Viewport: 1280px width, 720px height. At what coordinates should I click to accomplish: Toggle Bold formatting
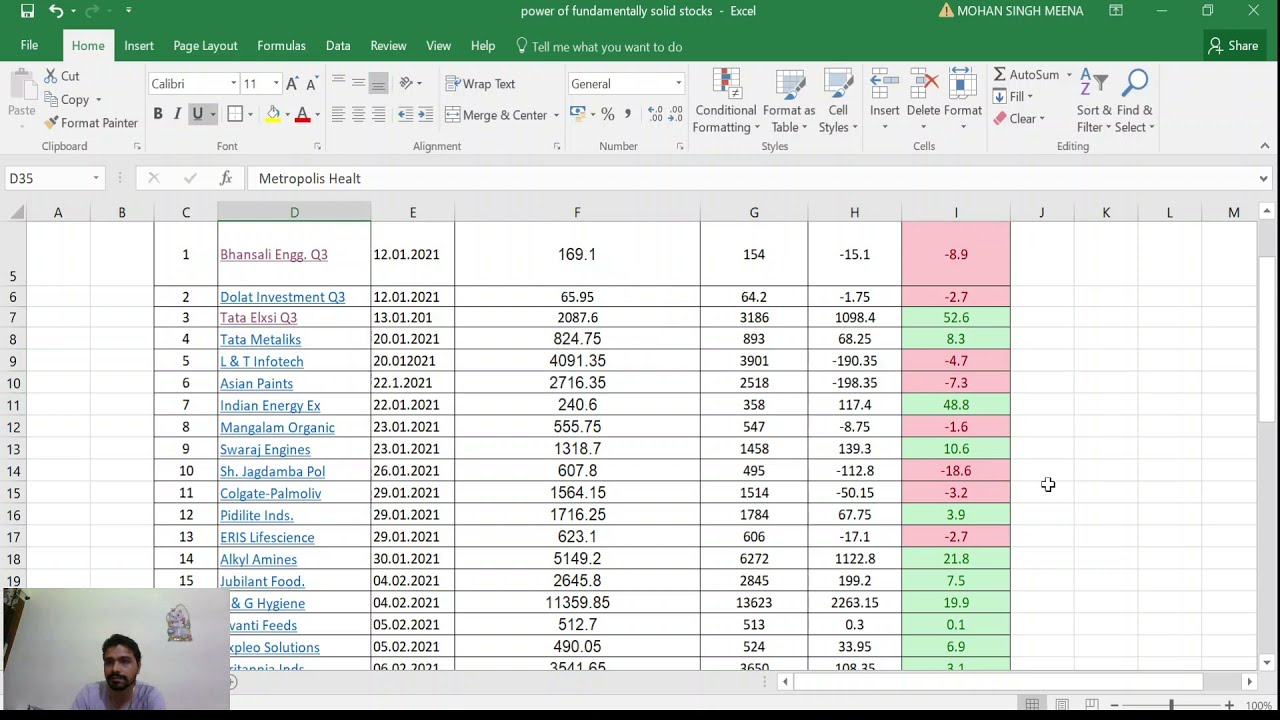pyautogui.click(x=157, y=114)
